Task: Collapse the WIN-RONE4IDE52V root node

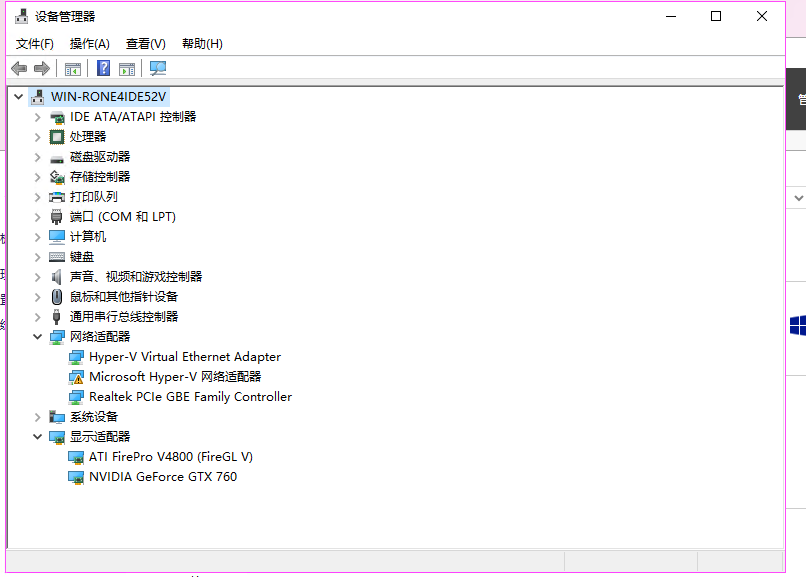Action: [19, 97]
